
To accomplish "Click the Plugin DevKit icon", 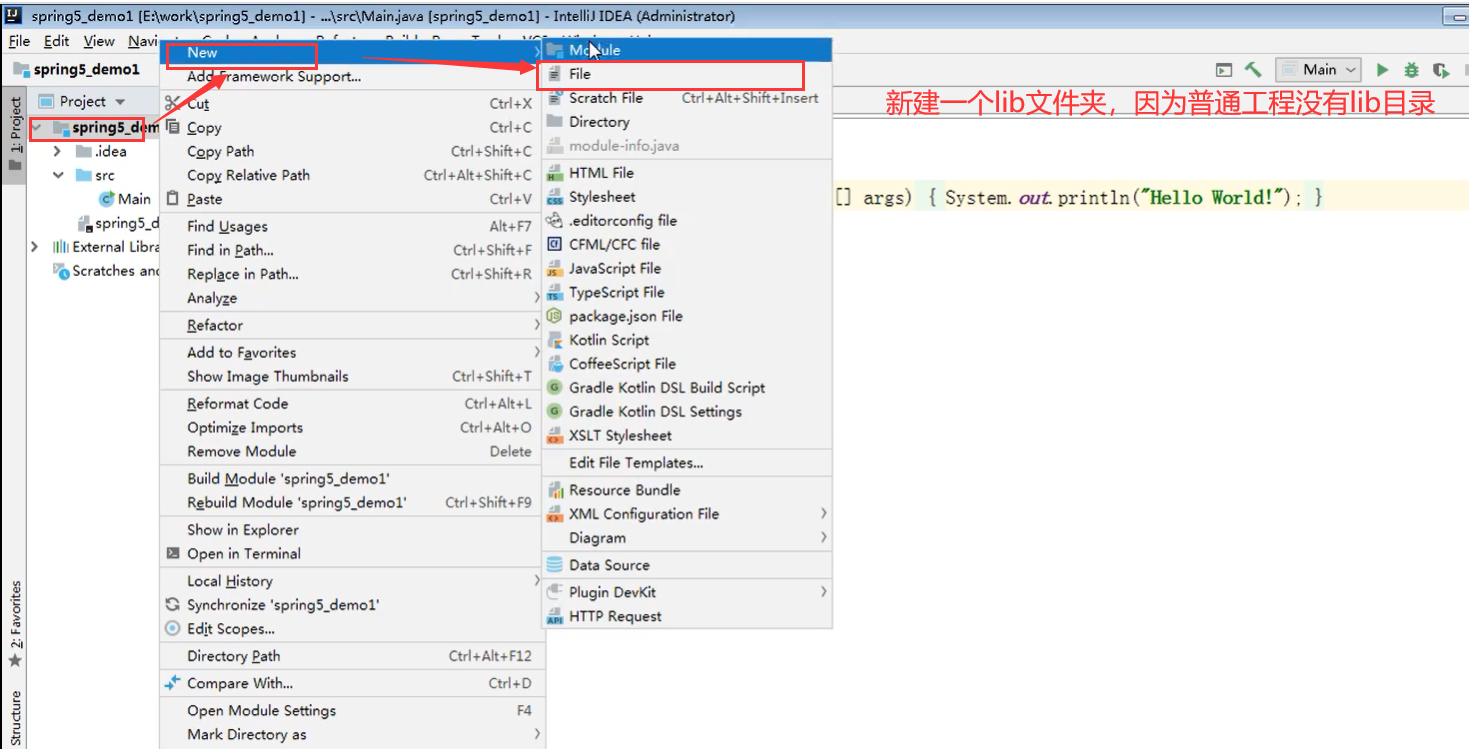I will (555, 592).
